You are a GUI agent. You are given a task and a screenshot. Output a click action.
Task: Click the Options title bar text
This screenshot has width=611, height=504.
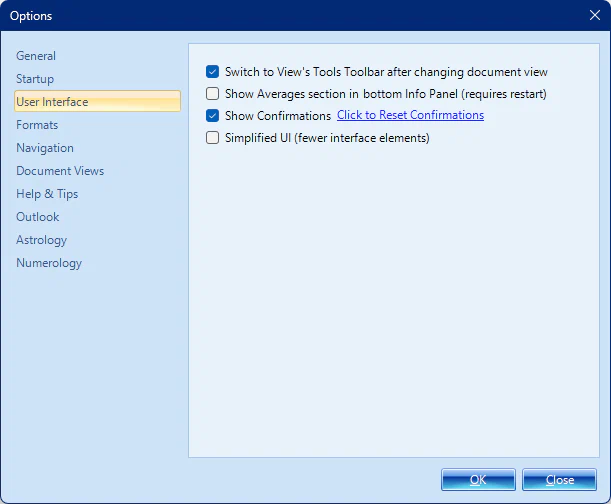coord(33,16)
